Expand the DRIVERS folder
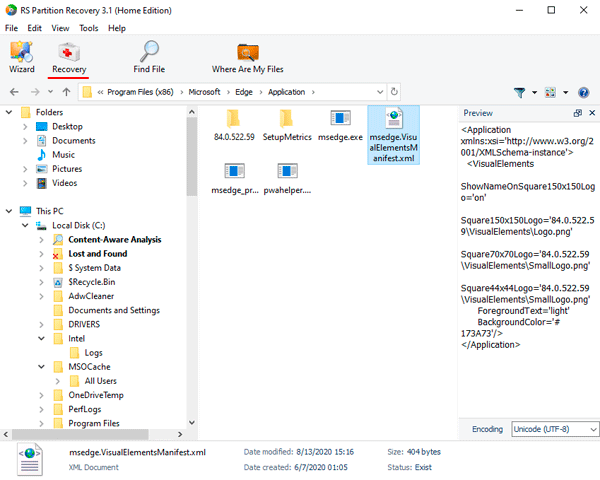 (x=41, y=324)
